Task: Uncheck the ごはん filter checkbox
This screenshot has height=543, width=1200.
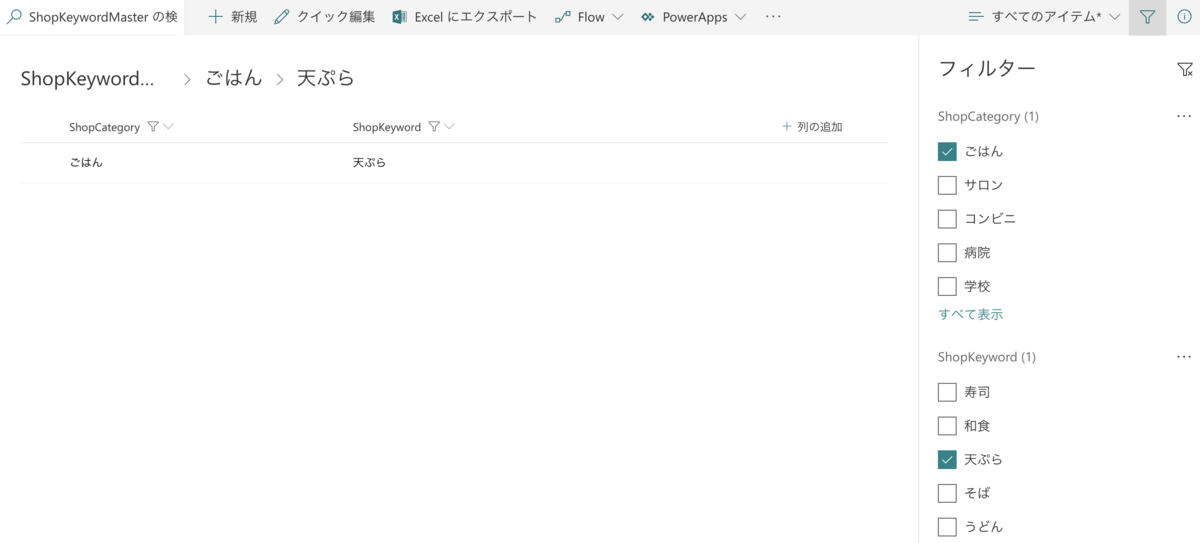Action: [x=947, y=152]
